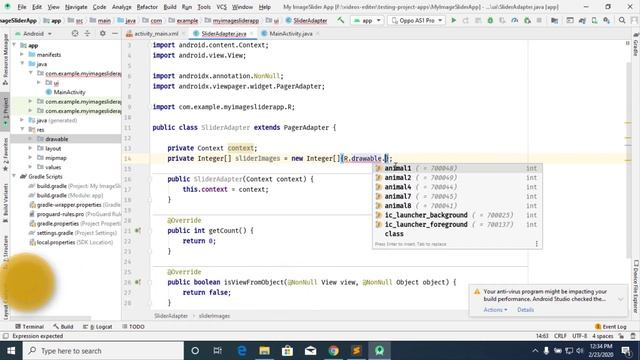Choose the class completion entry
Screen dimensions: 640x360
tap(458, 234)
